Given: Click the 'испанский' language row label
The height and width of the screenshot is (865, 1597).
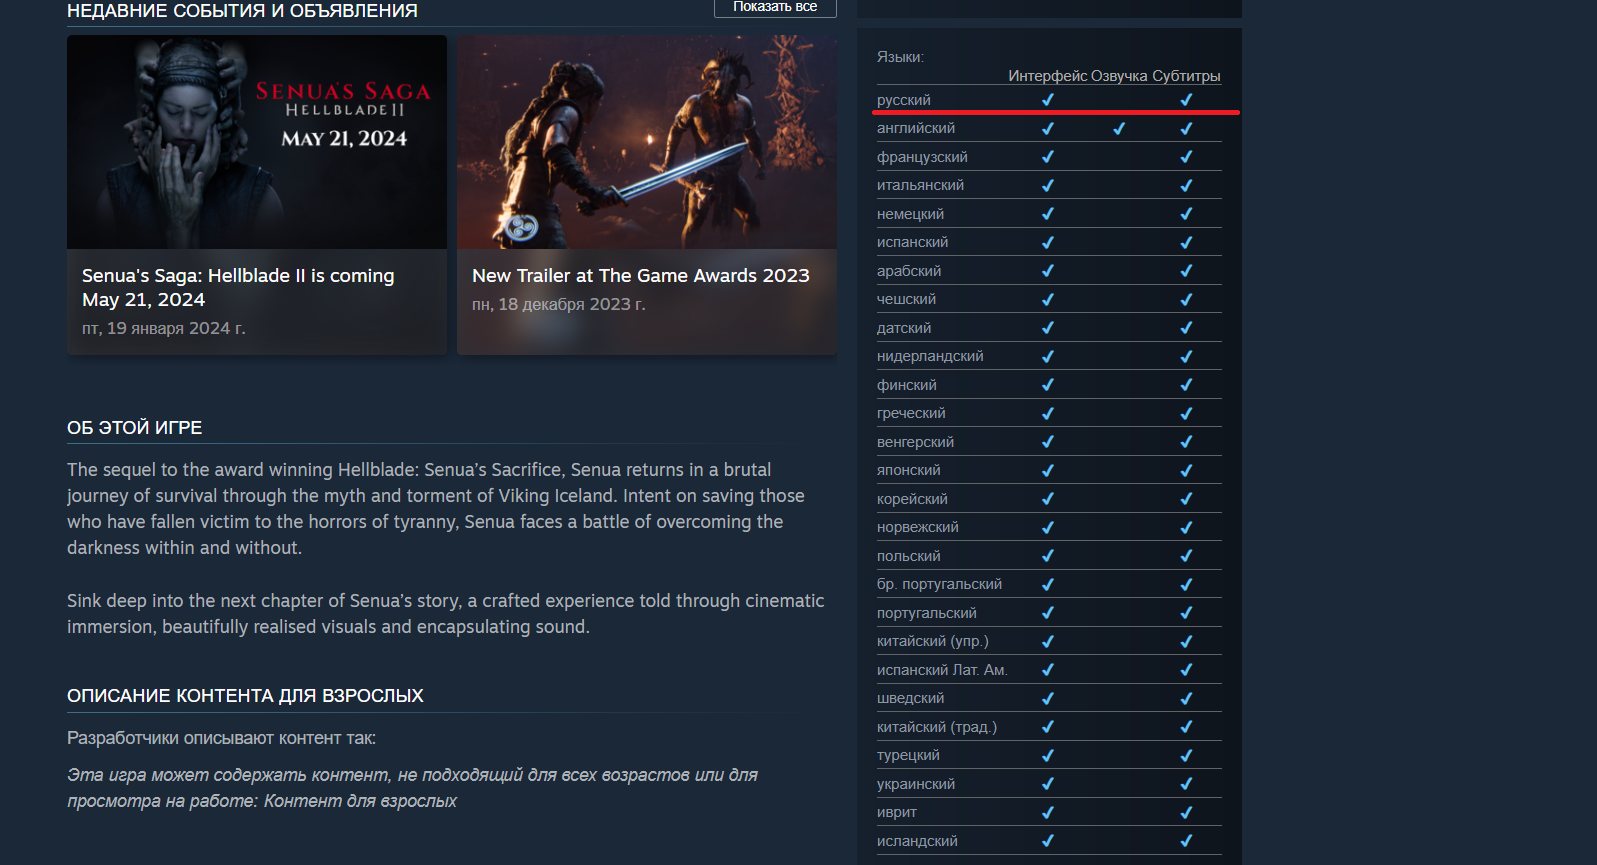Looking at the screenshot, I should click(x=912, y=242).
